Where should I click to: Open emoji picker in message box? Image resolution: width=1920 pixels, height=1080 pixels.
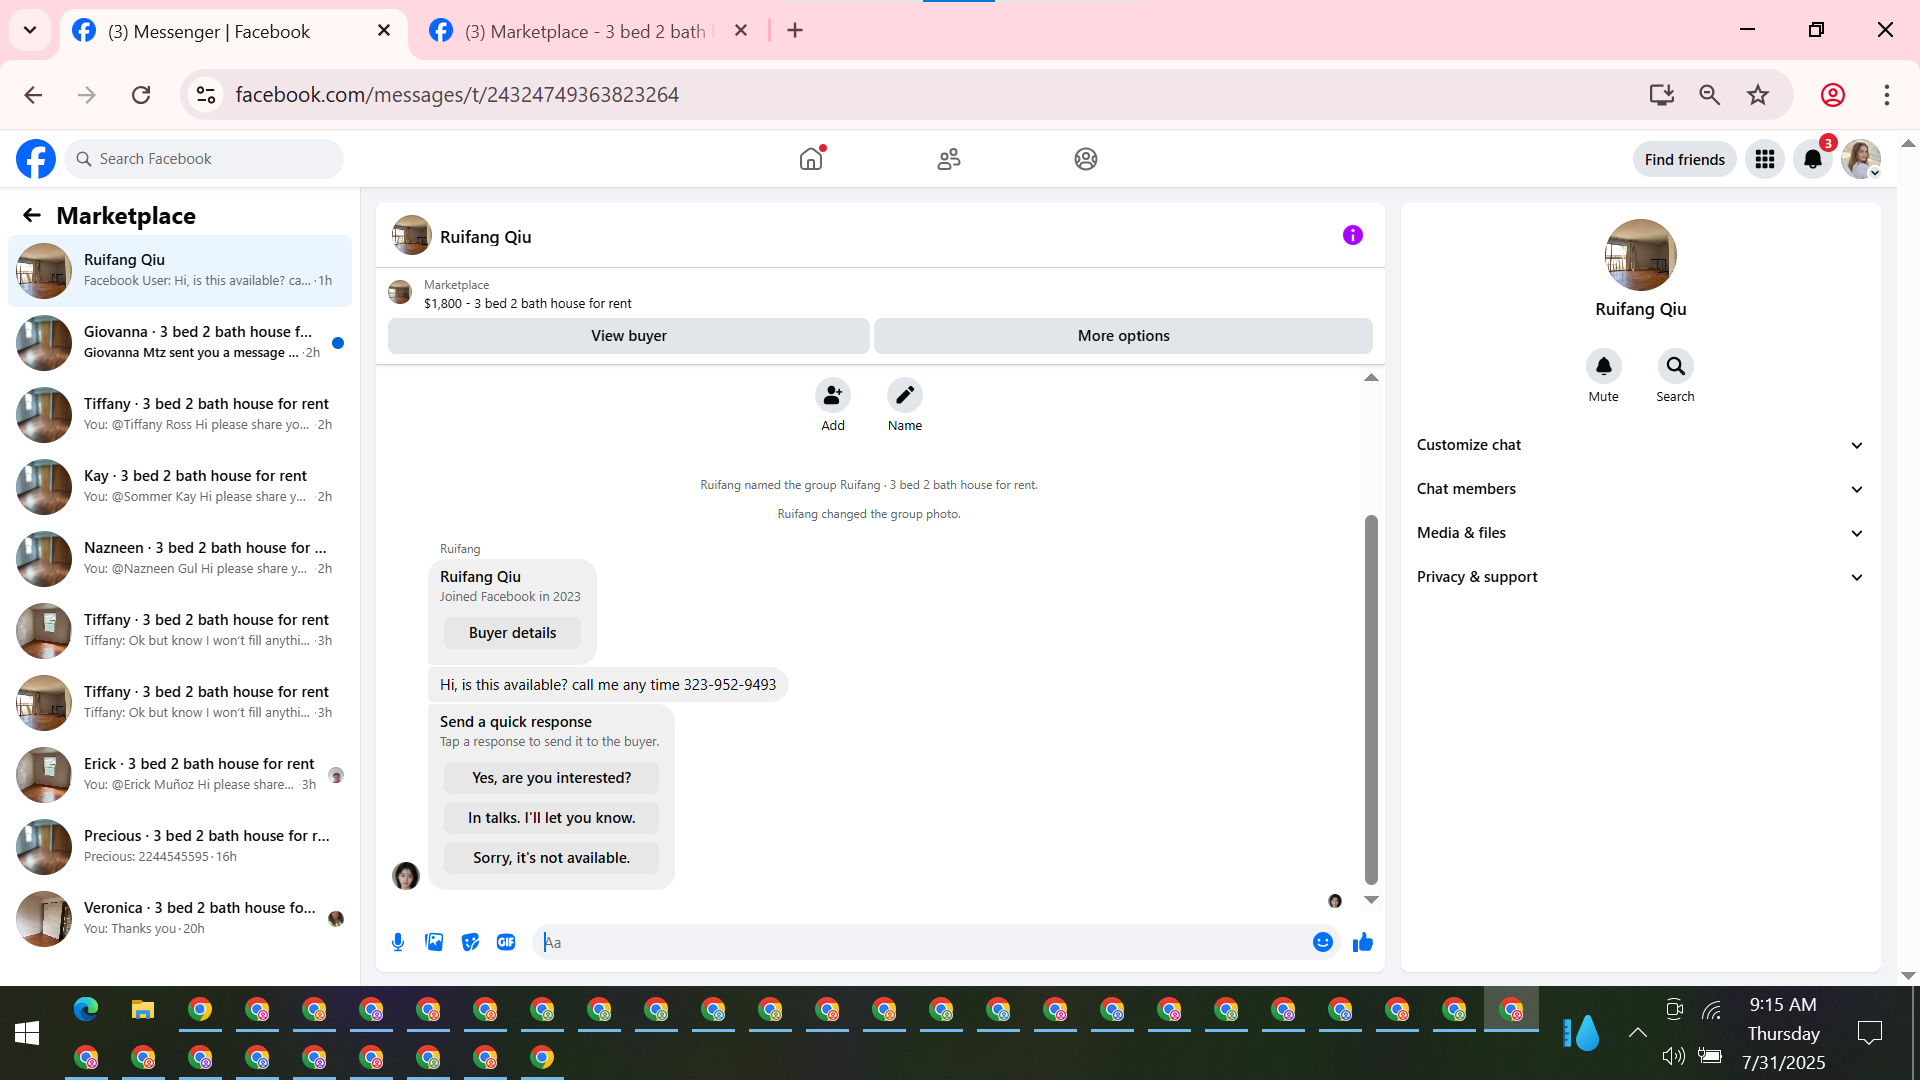[x=1322, y=942]
